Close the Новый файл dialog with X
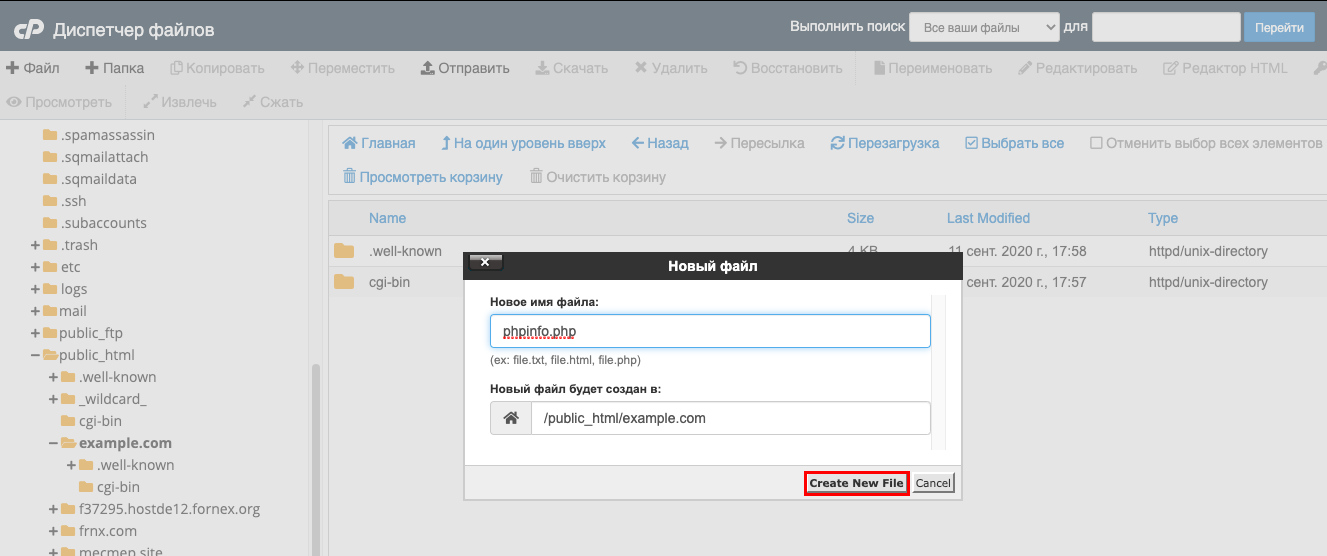Screen dimensions: 1327x556 485,263
